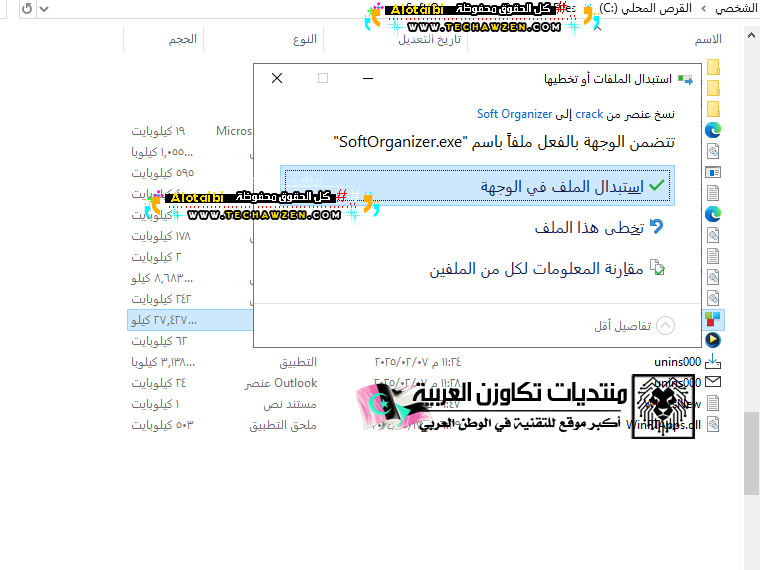This screenshot has height=570, width=760.
Task: Click the ٢٤ كيلوبايت size cell
Action: [158, 383]
